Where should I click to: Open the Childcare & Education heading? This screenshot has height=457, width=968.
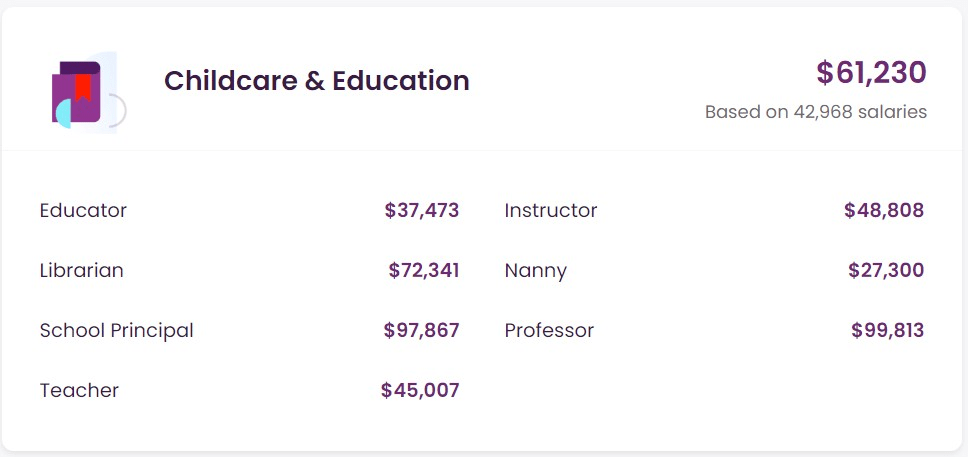click(x=316, y=81)
